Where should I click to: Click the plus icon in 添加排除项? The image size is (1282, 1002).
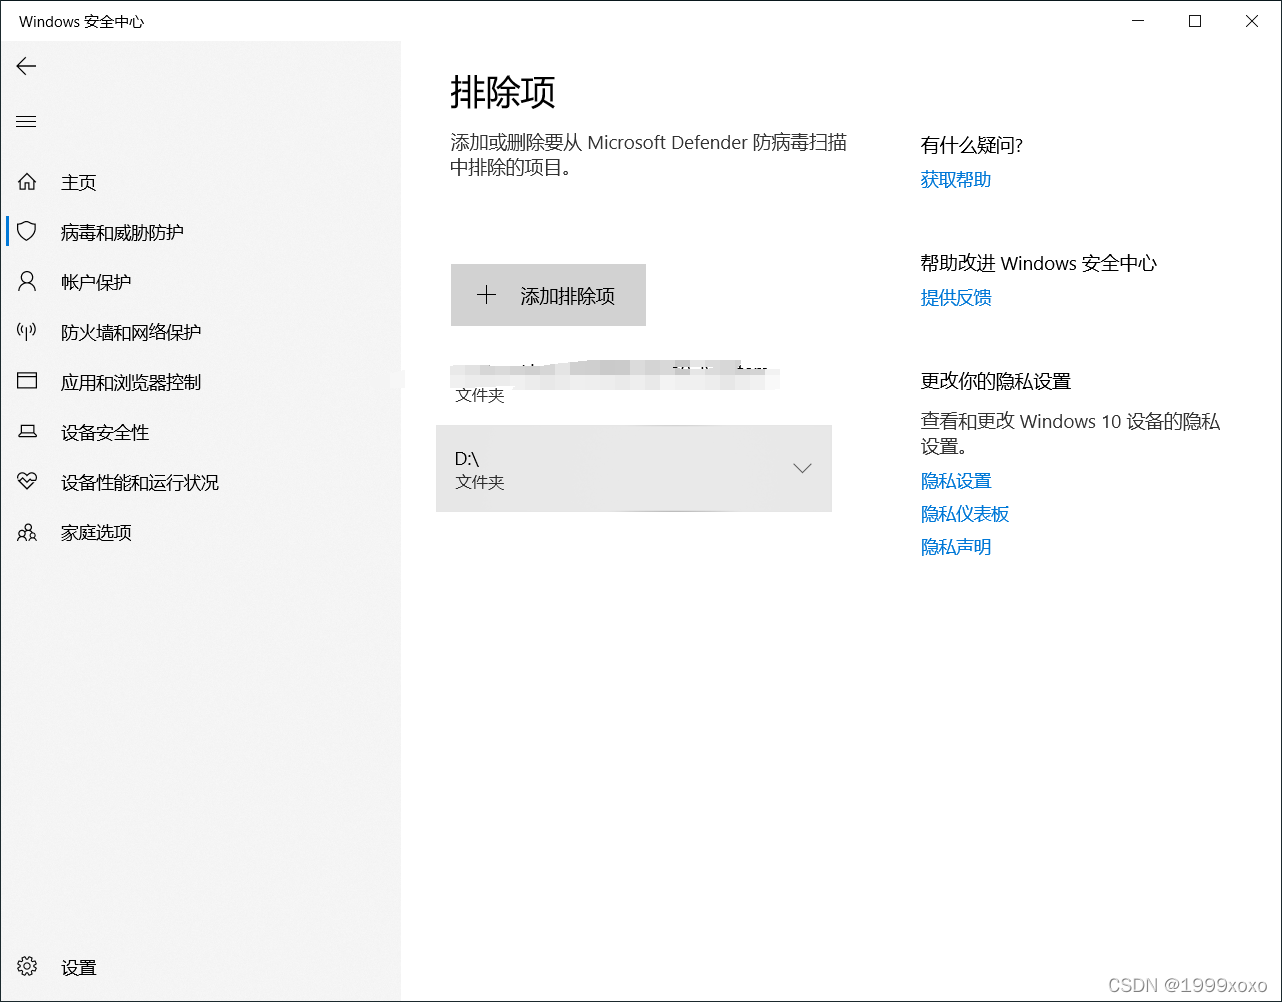(486, 295)
